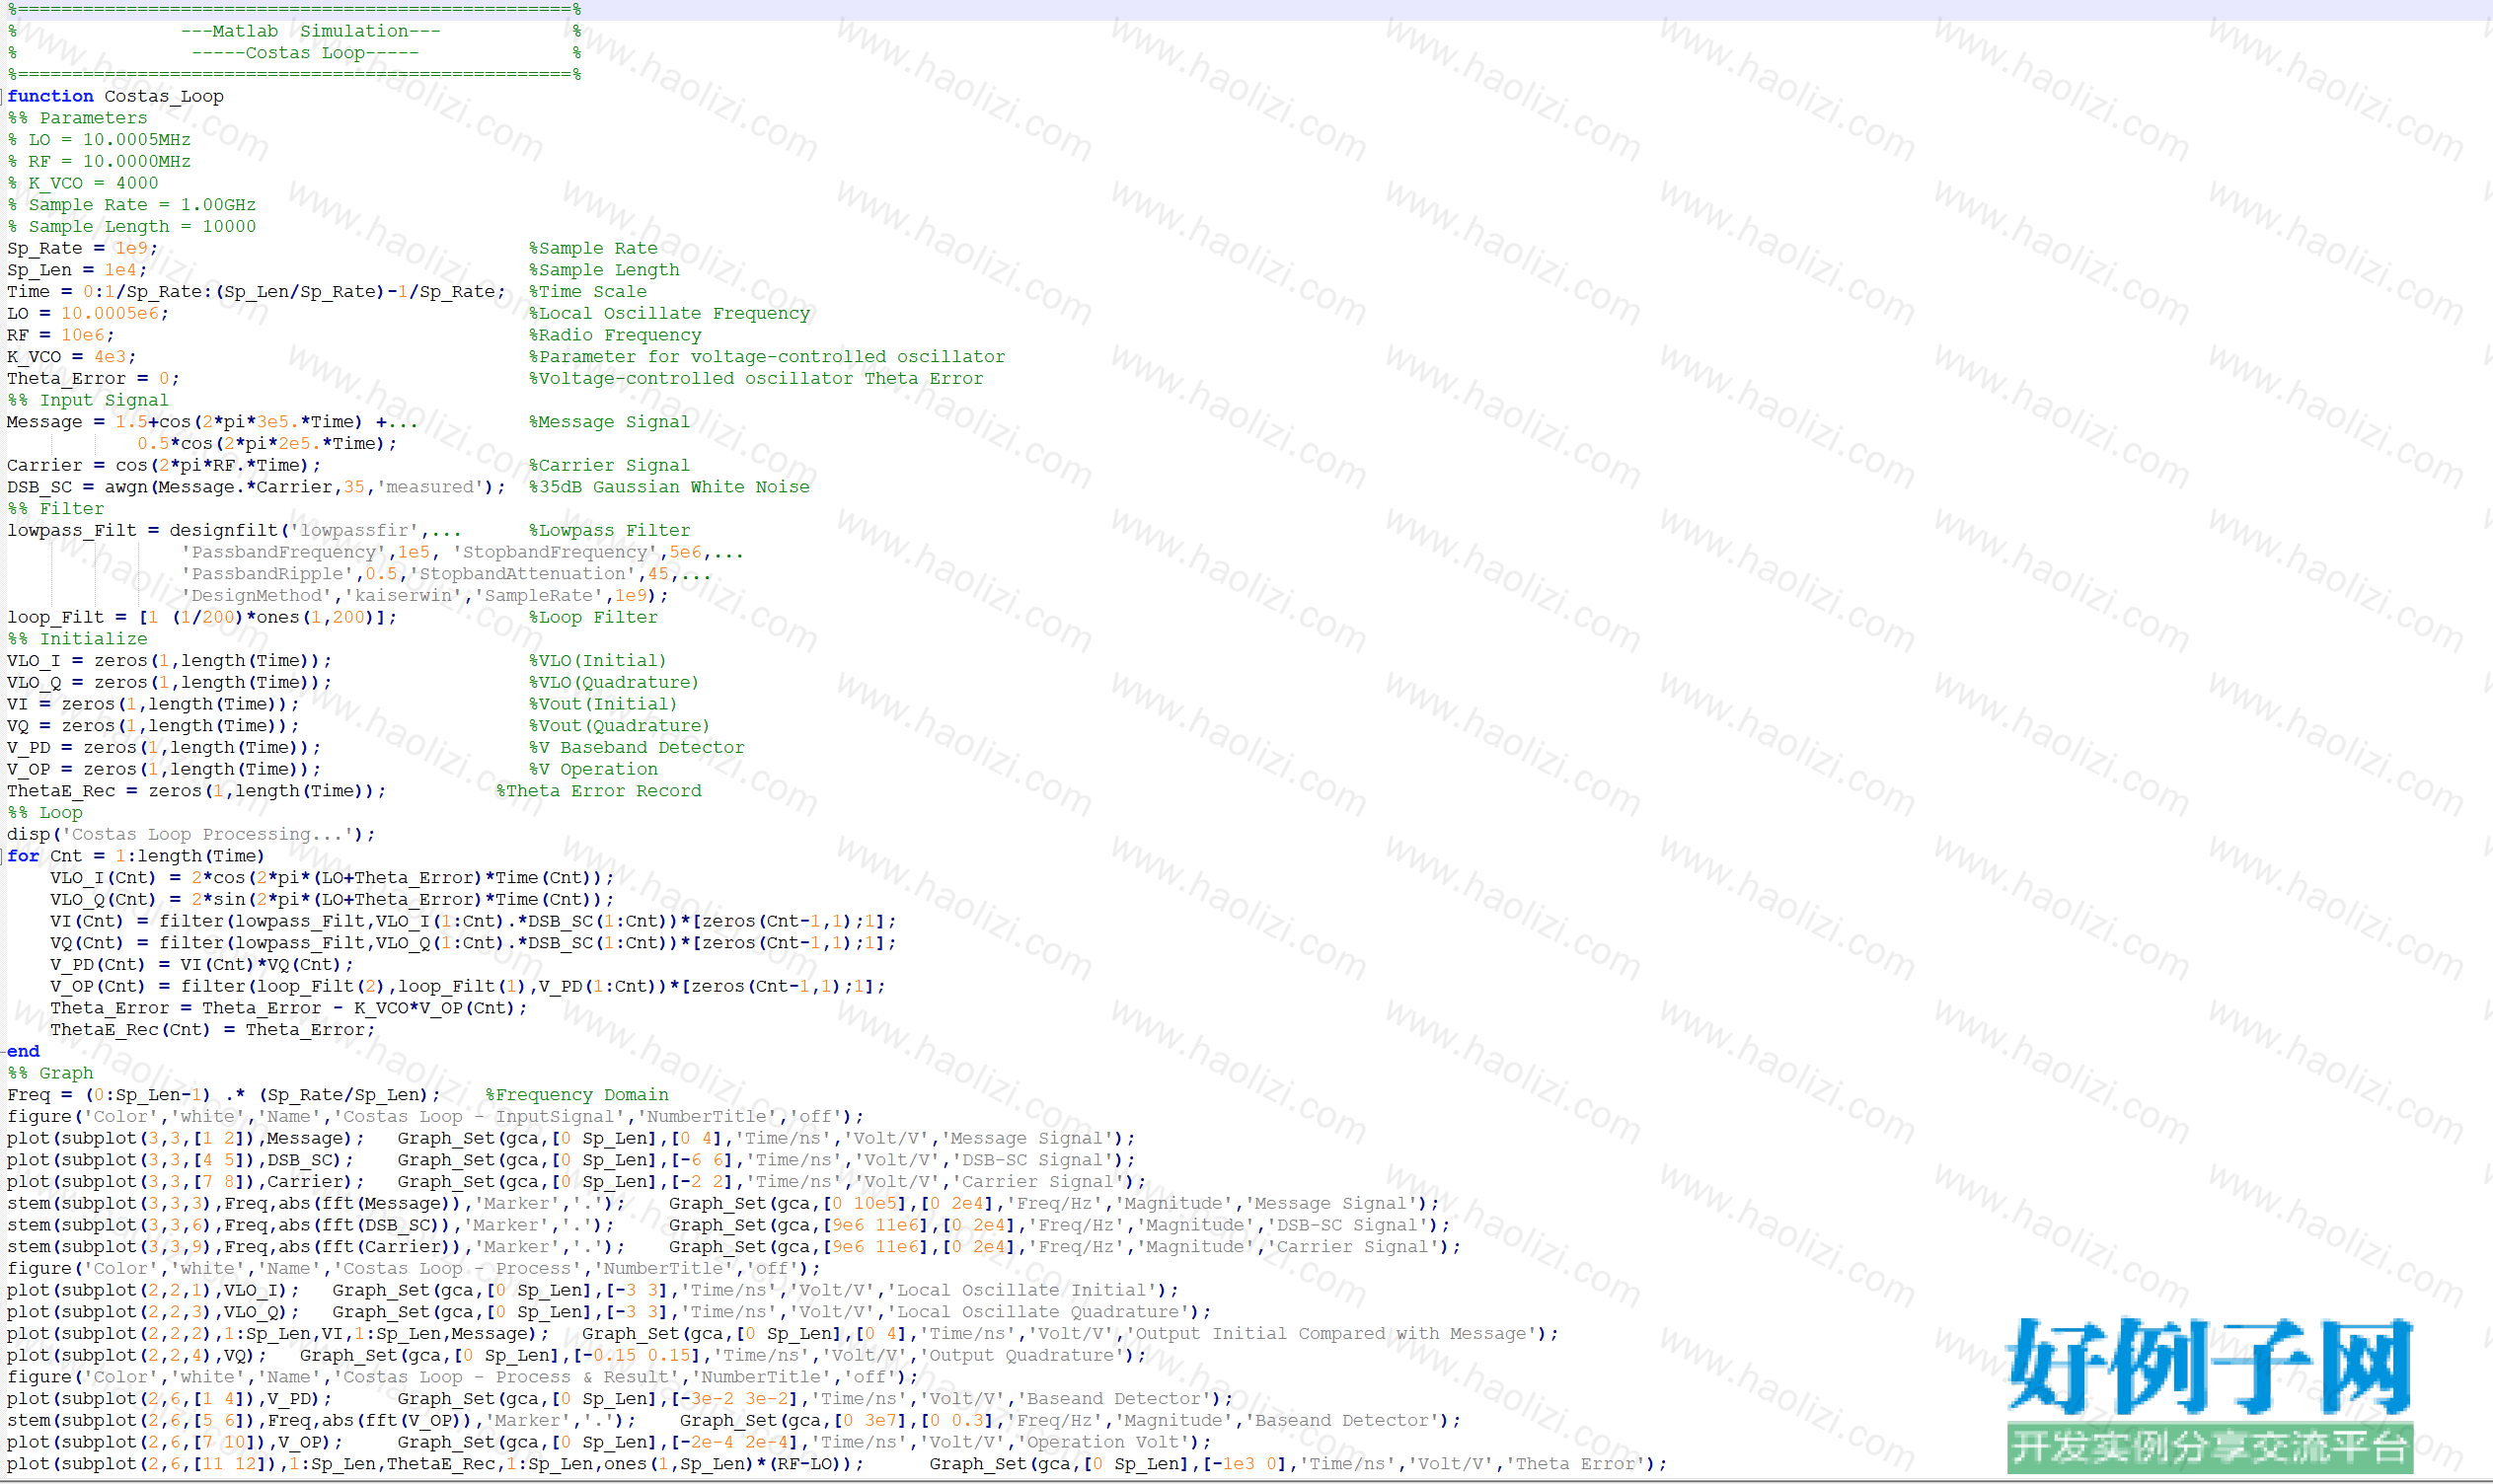Viewport: 2493px width, 1484px height.
Task: Click the 'designfilt' function call
Action: (x=224, y=531)
